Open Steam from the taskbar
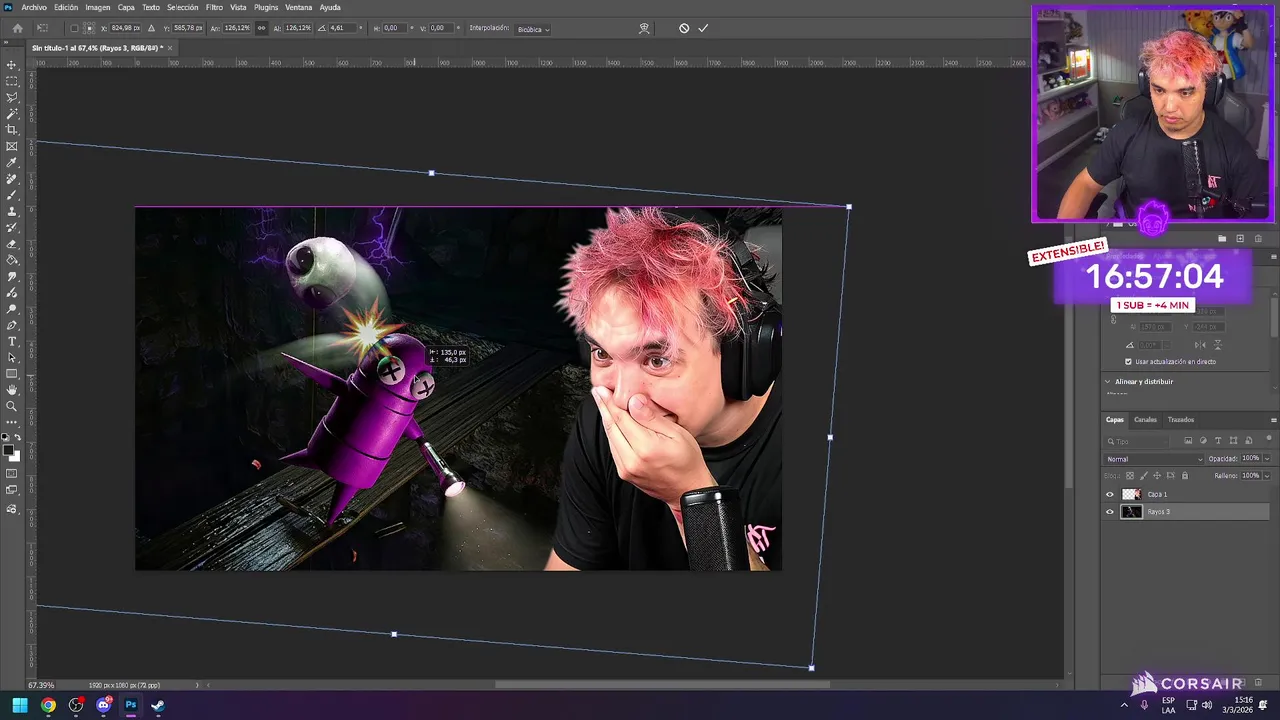The width and height of the screenshot is (1280, 720). coord(158,705)
